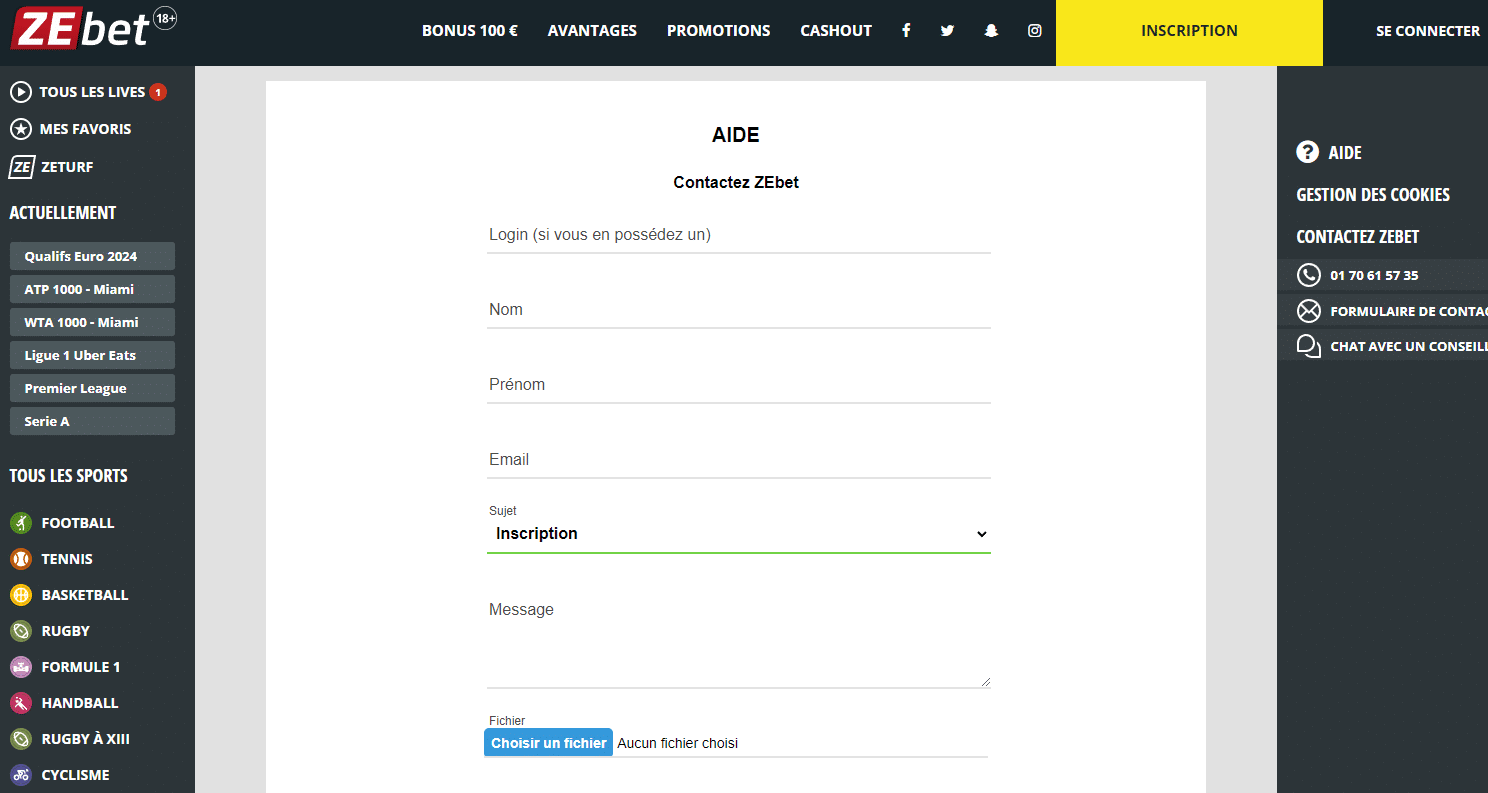
Task: Expand the Sujet dropdown
Action: pos(738,534)
